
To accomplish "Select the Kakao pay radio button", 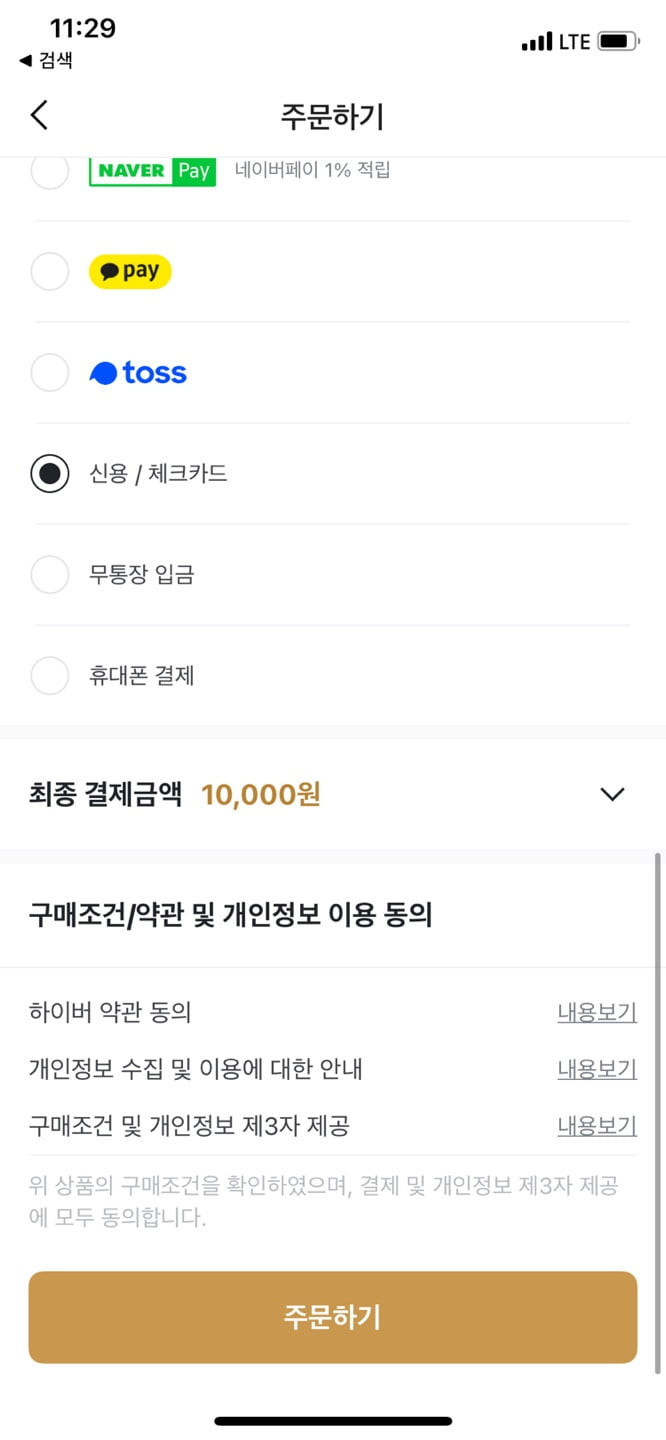I will pyautogui.click(x=50, y=271).
